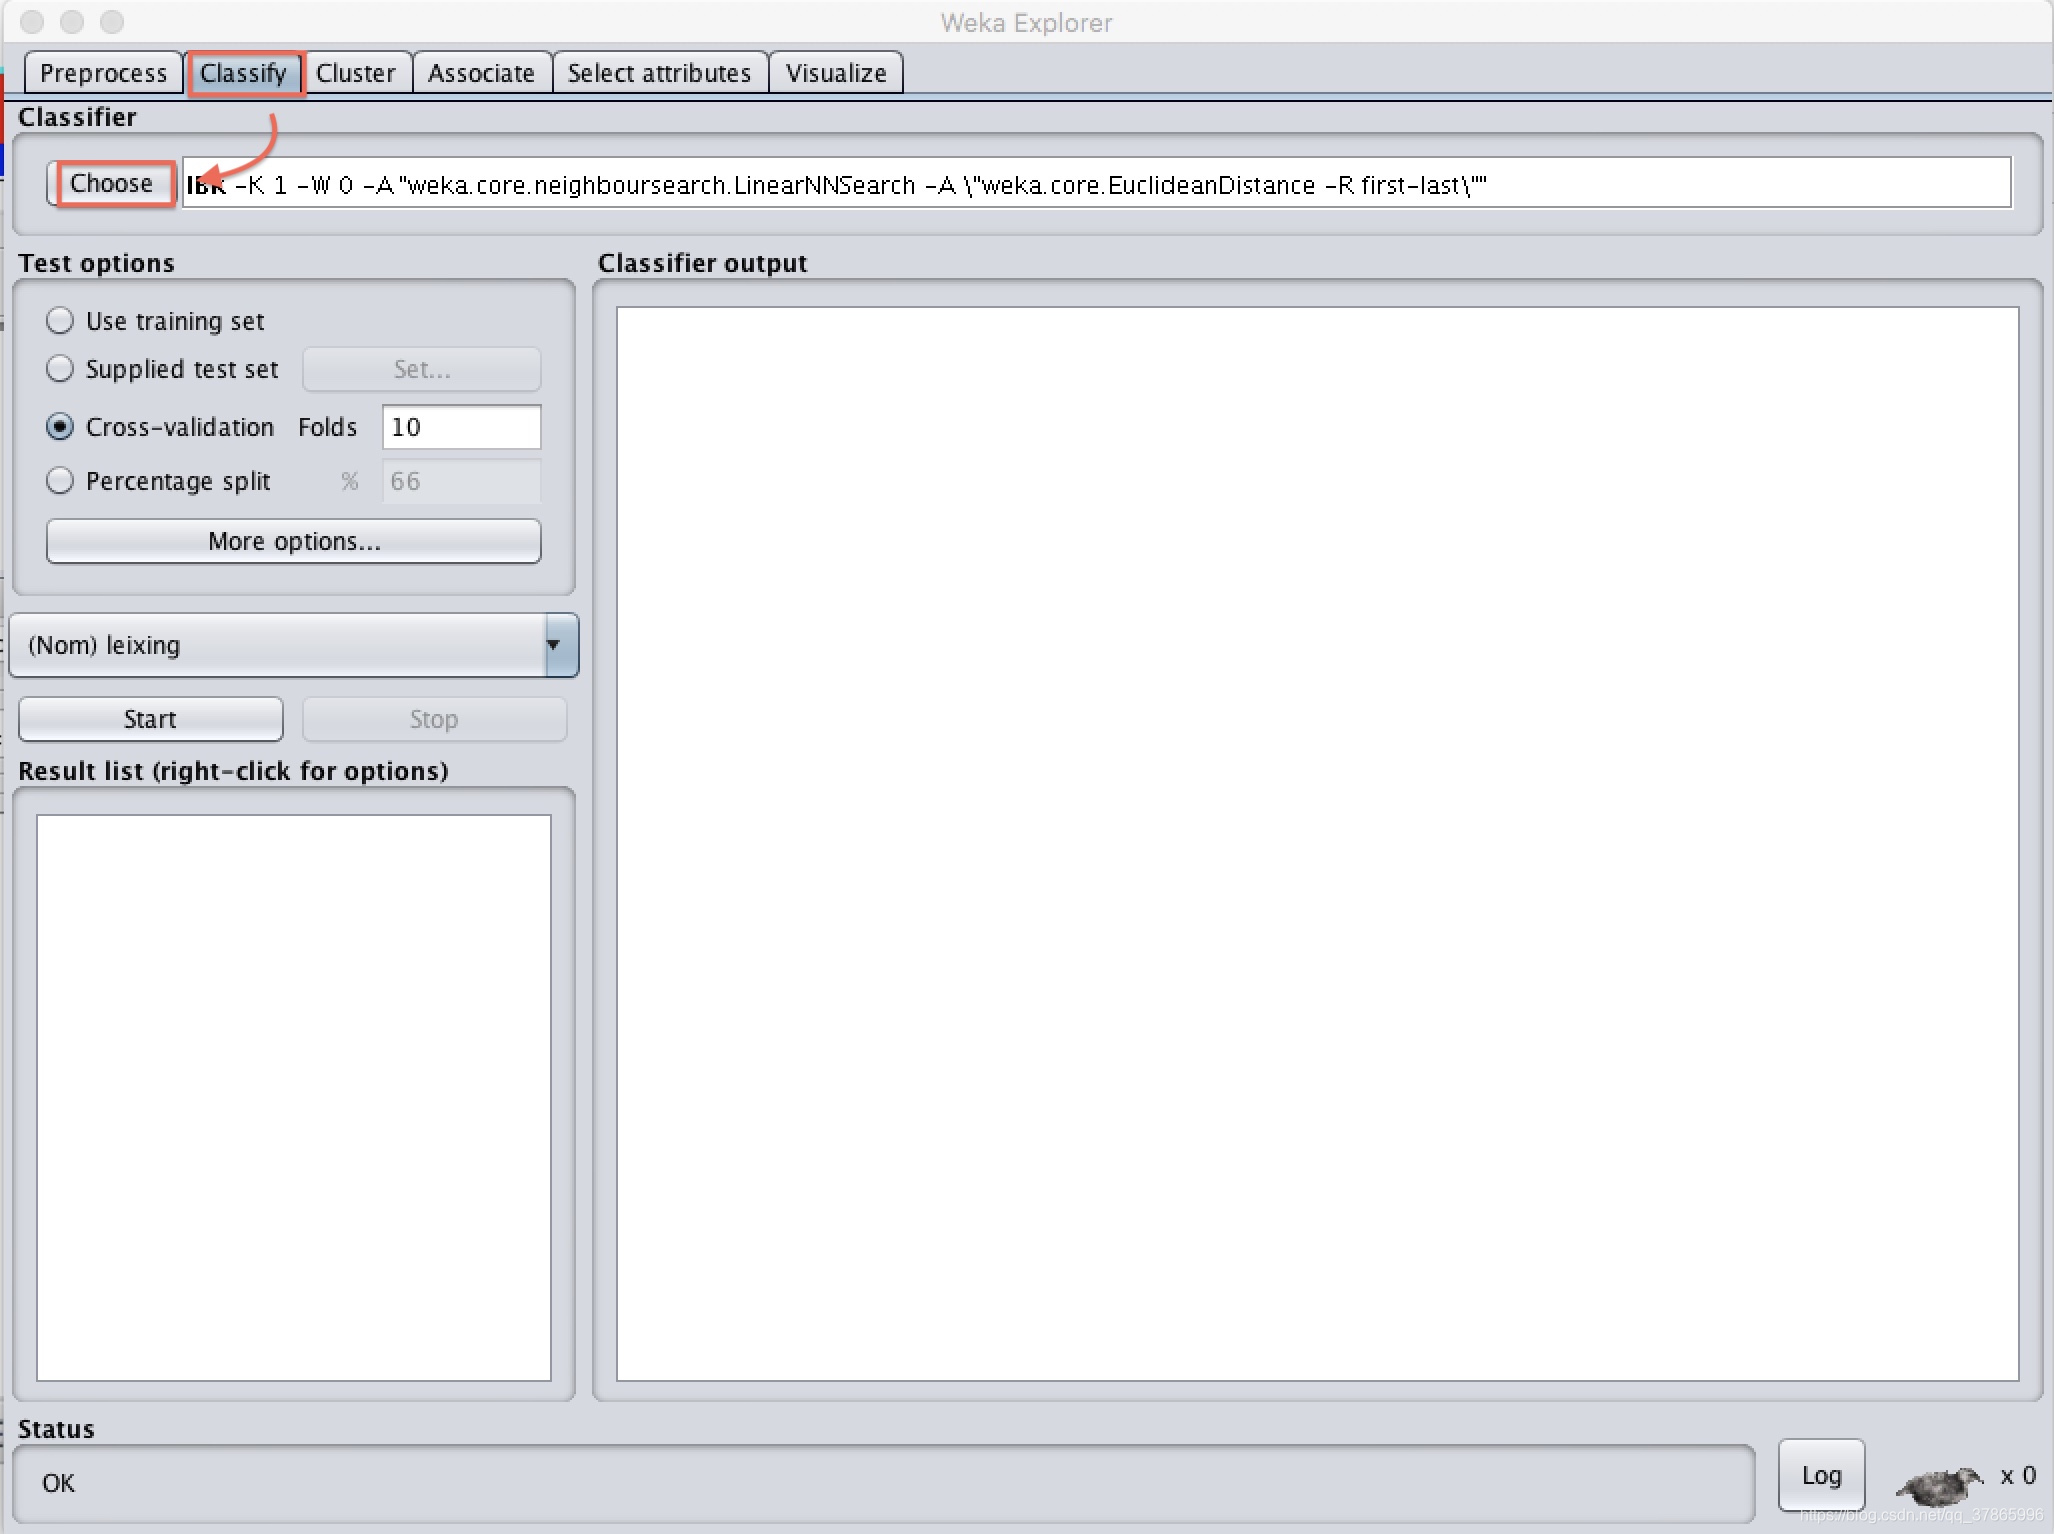Switch to the Preprocess tab
Screen dimensions: 2054x1534
point(103,73)
